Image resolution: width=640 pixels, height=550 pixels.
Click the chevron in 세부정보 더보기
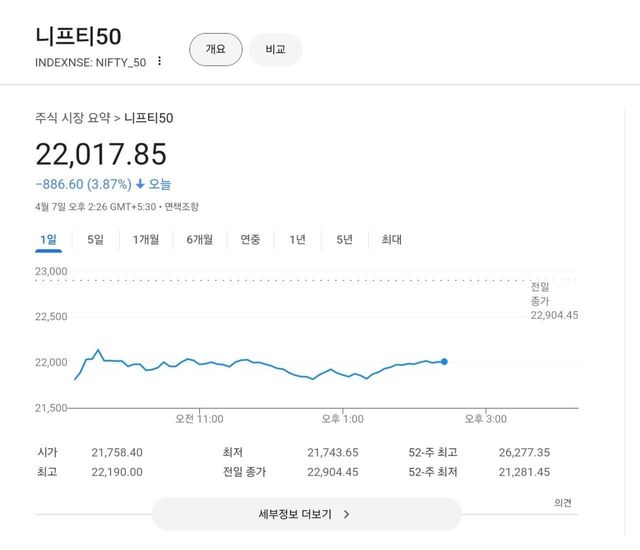click(x=346, y=514)
